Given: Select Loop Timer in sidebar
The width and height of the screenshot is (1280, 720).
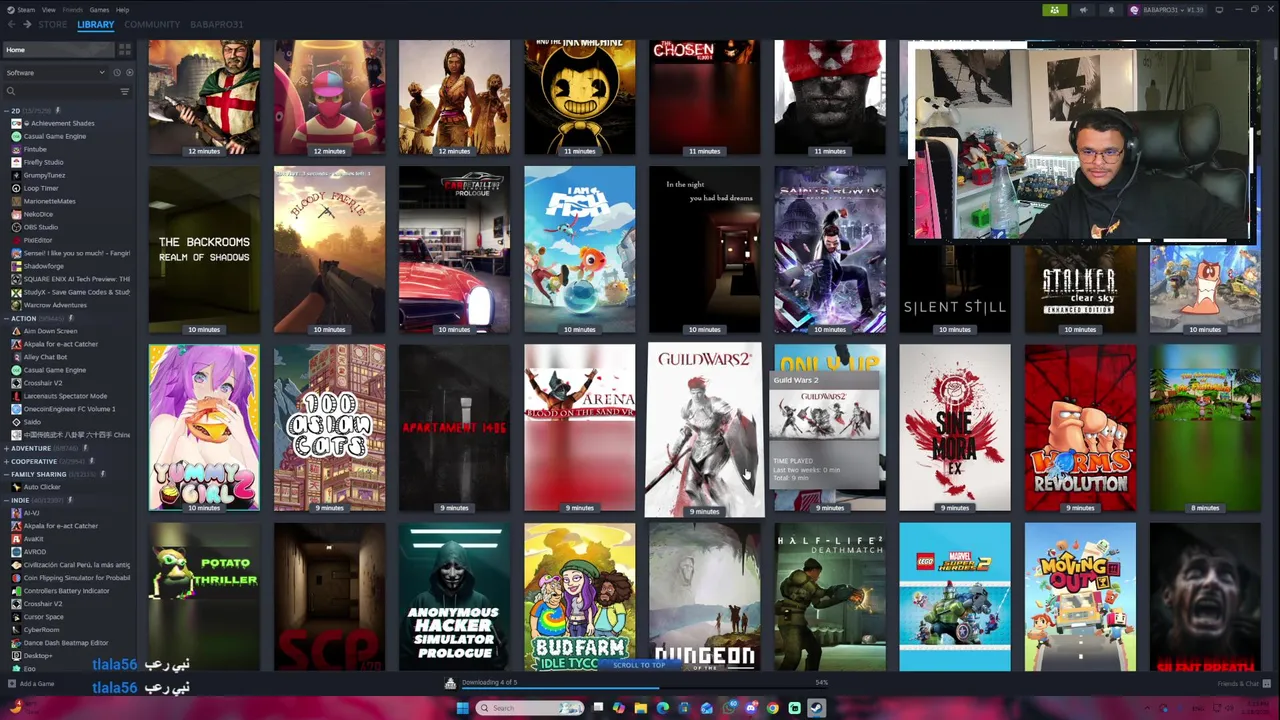Looking at the screenshot, I should [41, 188].
